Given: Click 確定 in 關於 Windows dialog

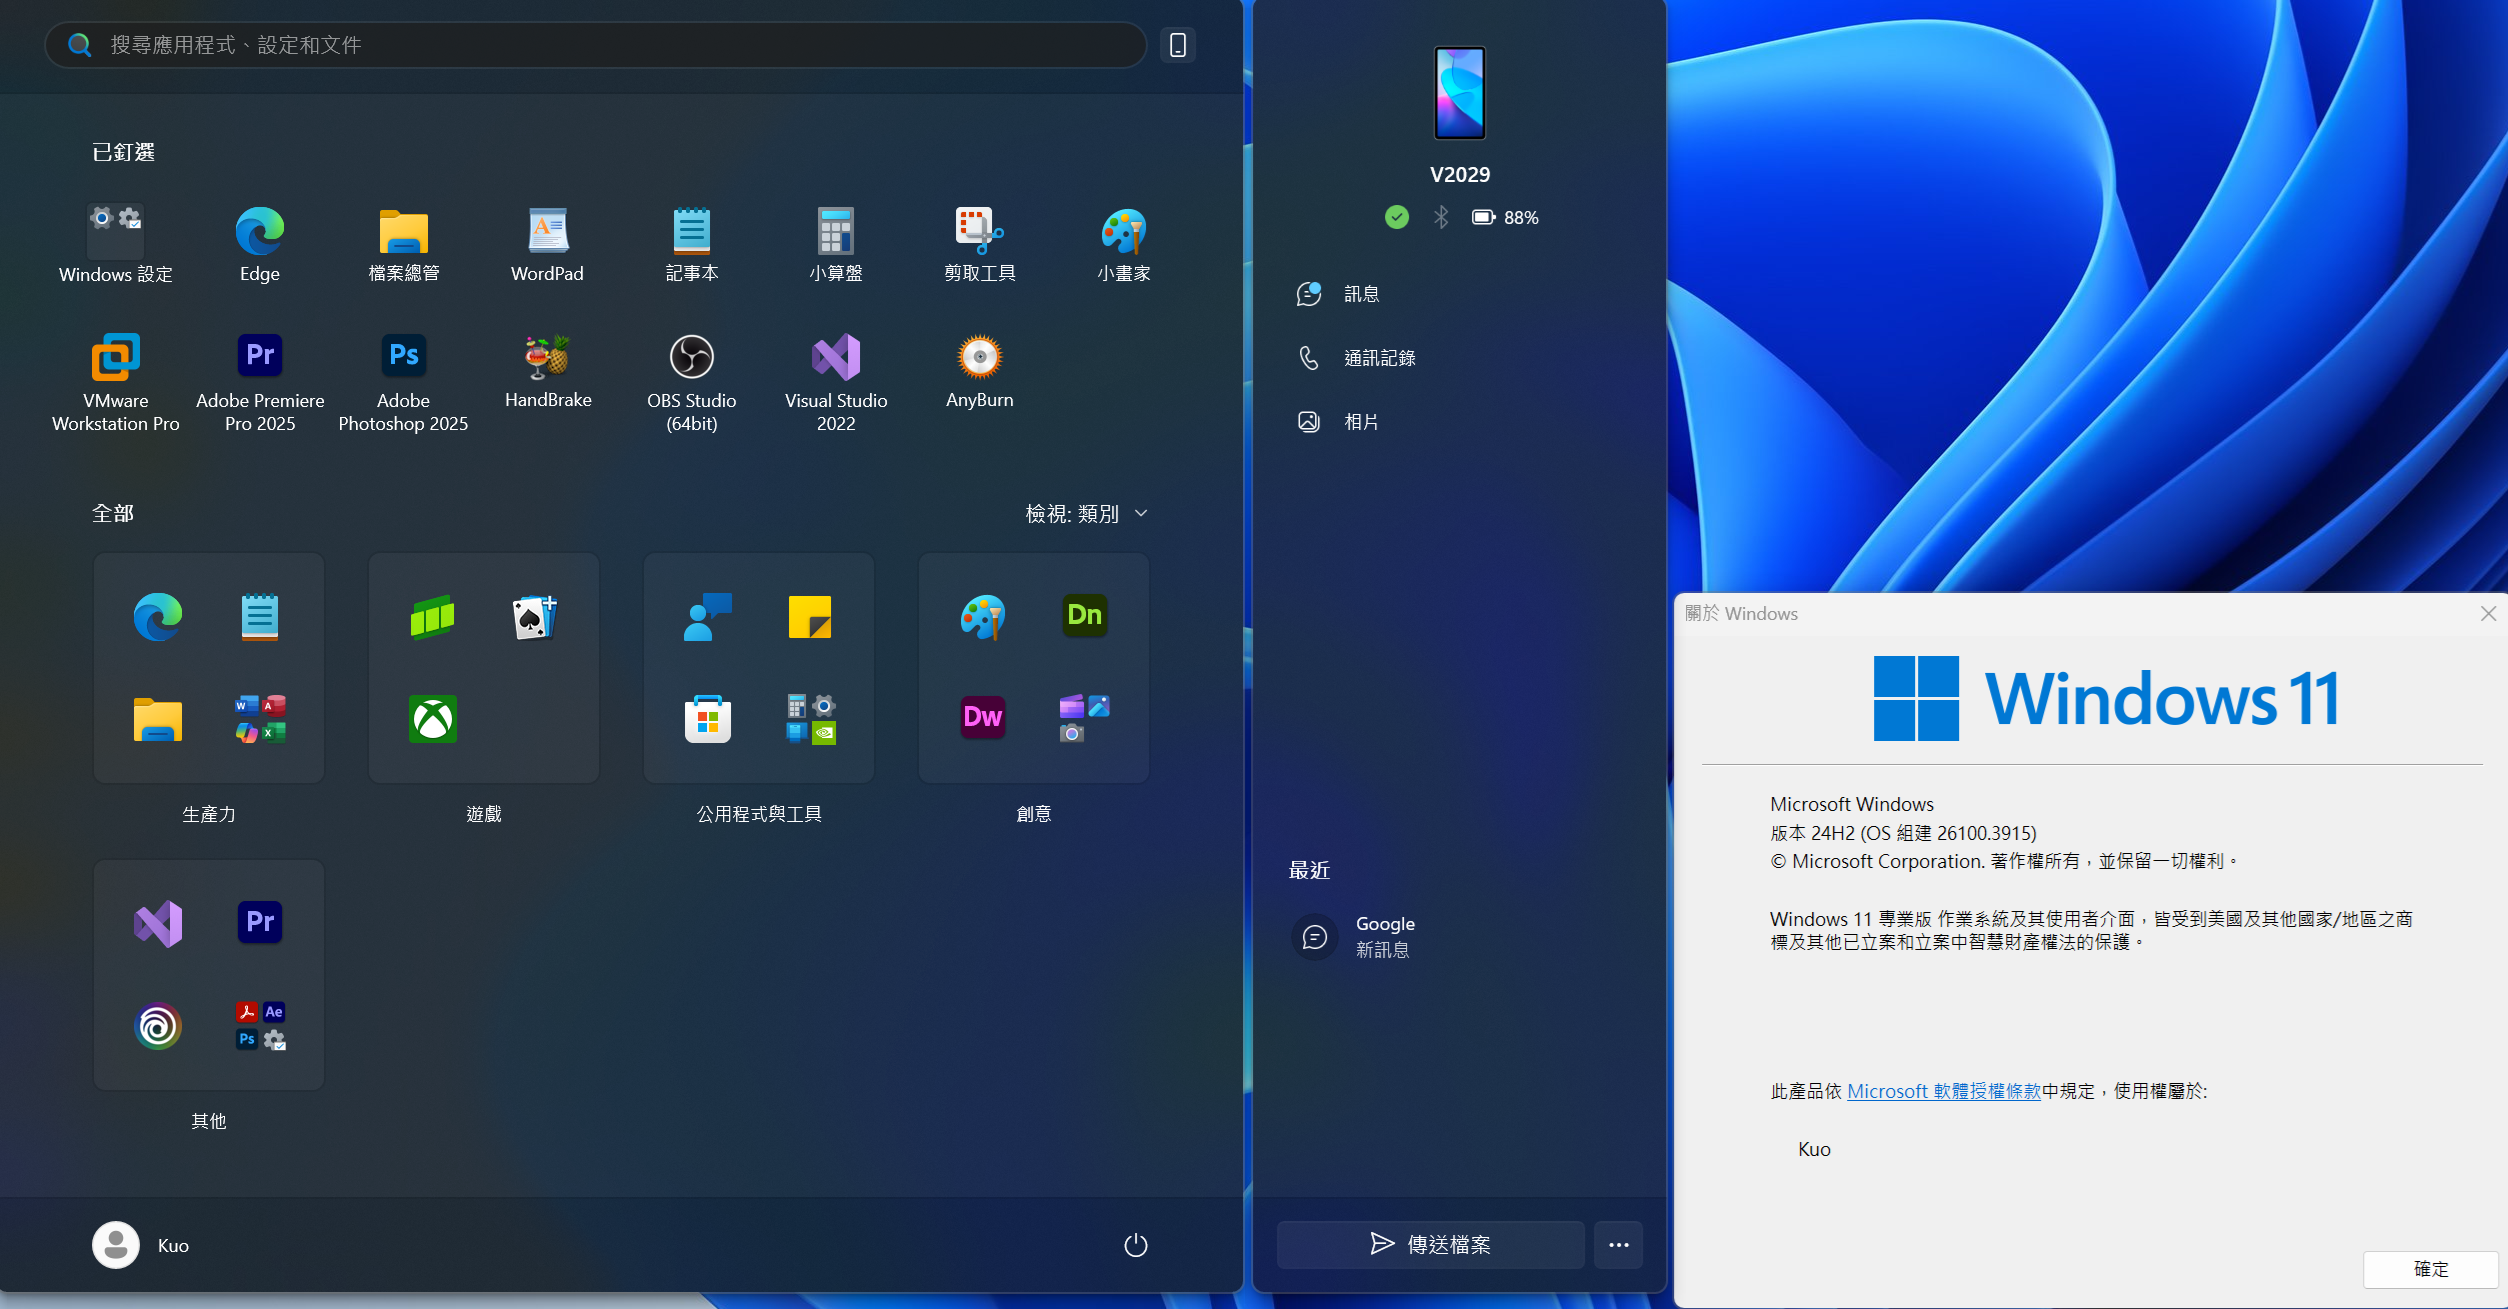Looking at the screenshot, I should pos(2431,1269).
